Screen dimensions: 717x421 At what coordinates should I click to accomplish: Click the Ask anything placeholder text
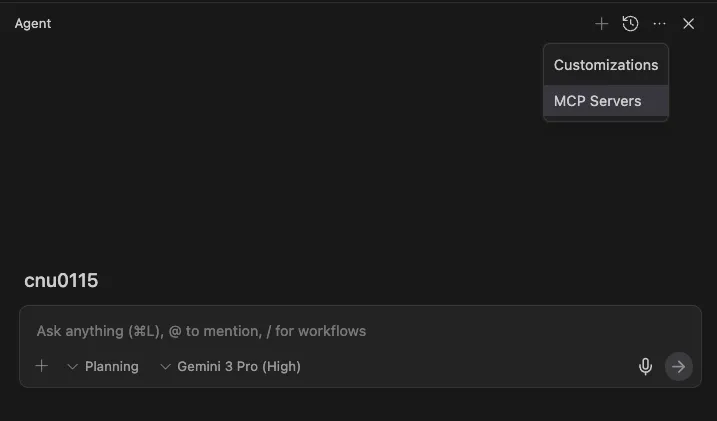pos(201,331)
